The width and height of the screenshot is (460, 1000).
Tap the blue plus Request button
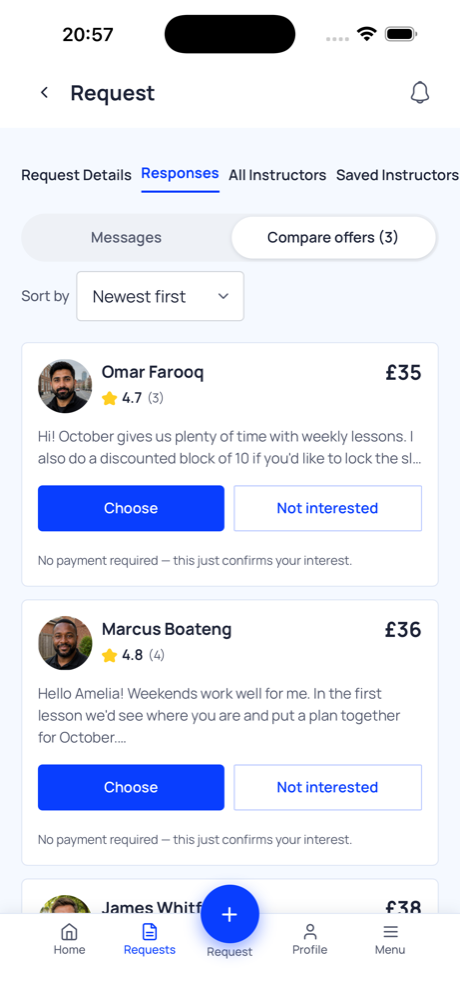[x=230, y=914]
